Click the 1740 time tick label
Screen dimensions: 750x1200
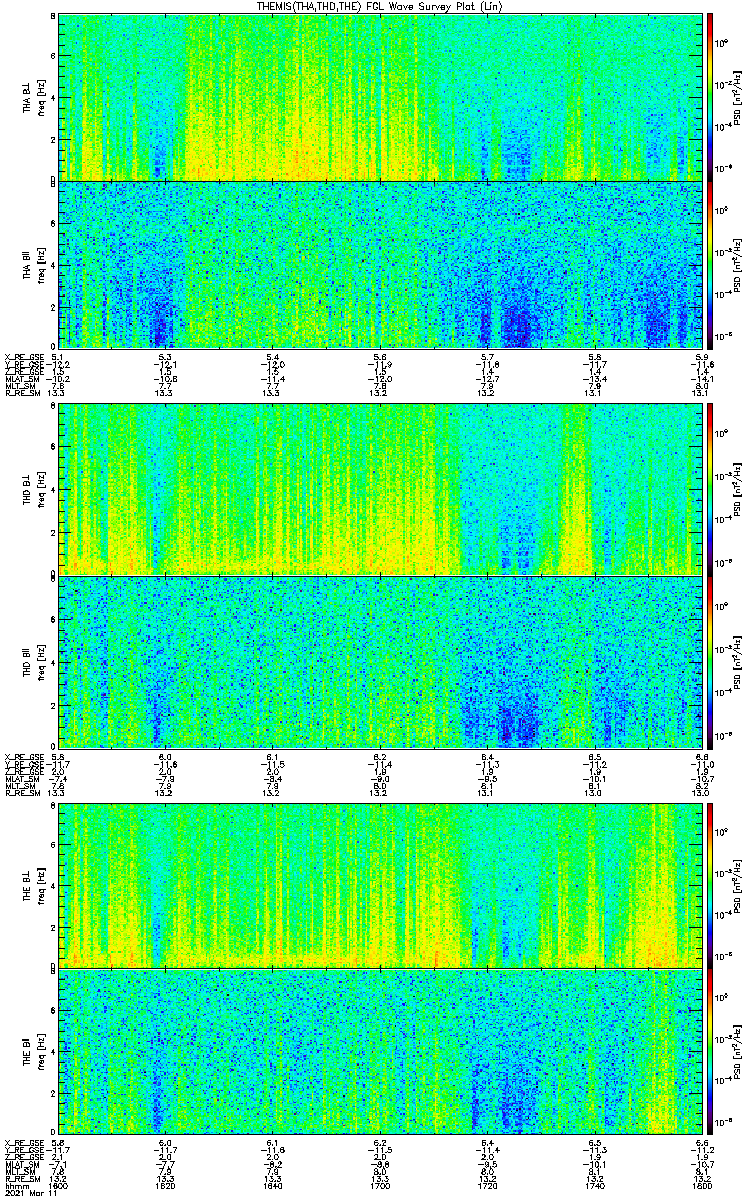(x=596, y=1186)
